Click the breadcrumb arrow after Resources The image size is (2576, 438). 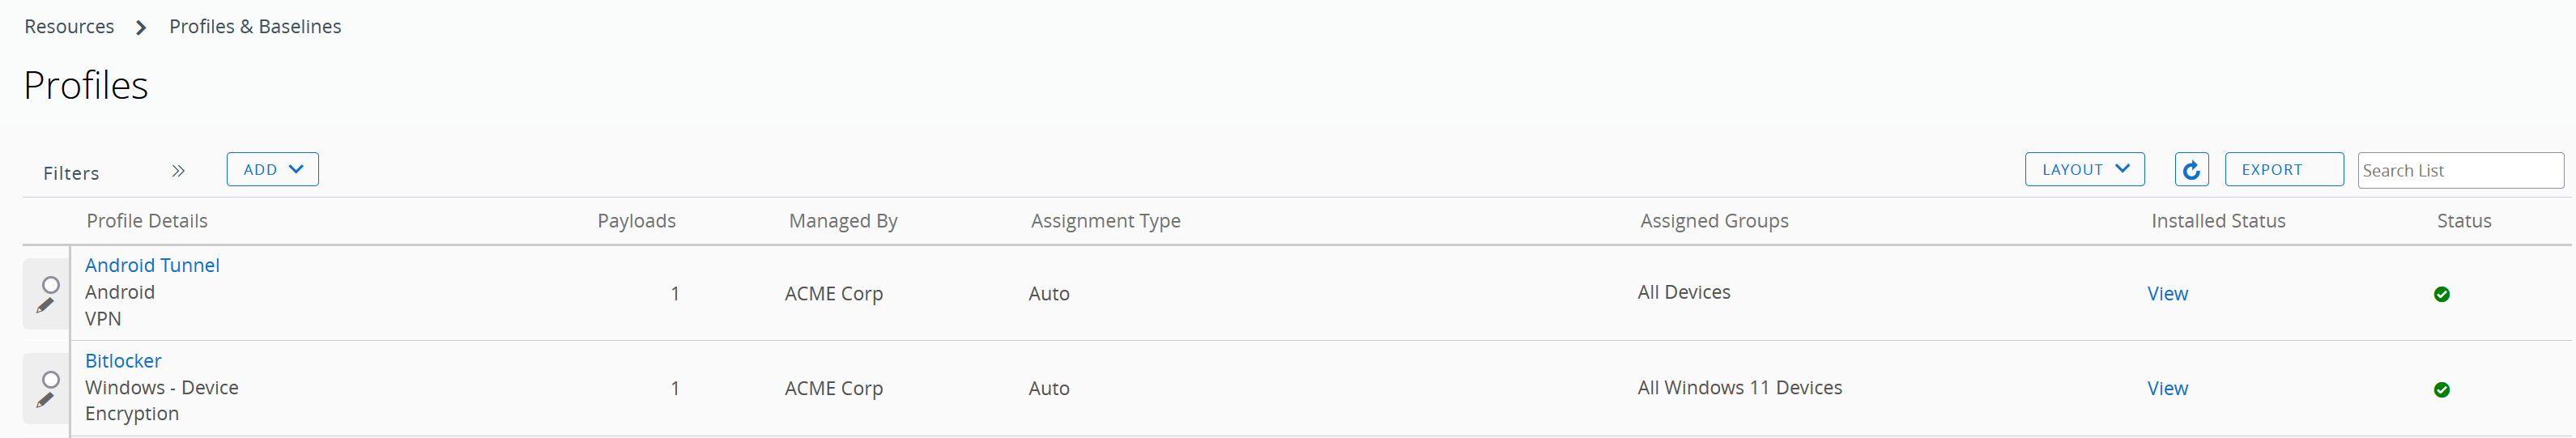point(141,27)
